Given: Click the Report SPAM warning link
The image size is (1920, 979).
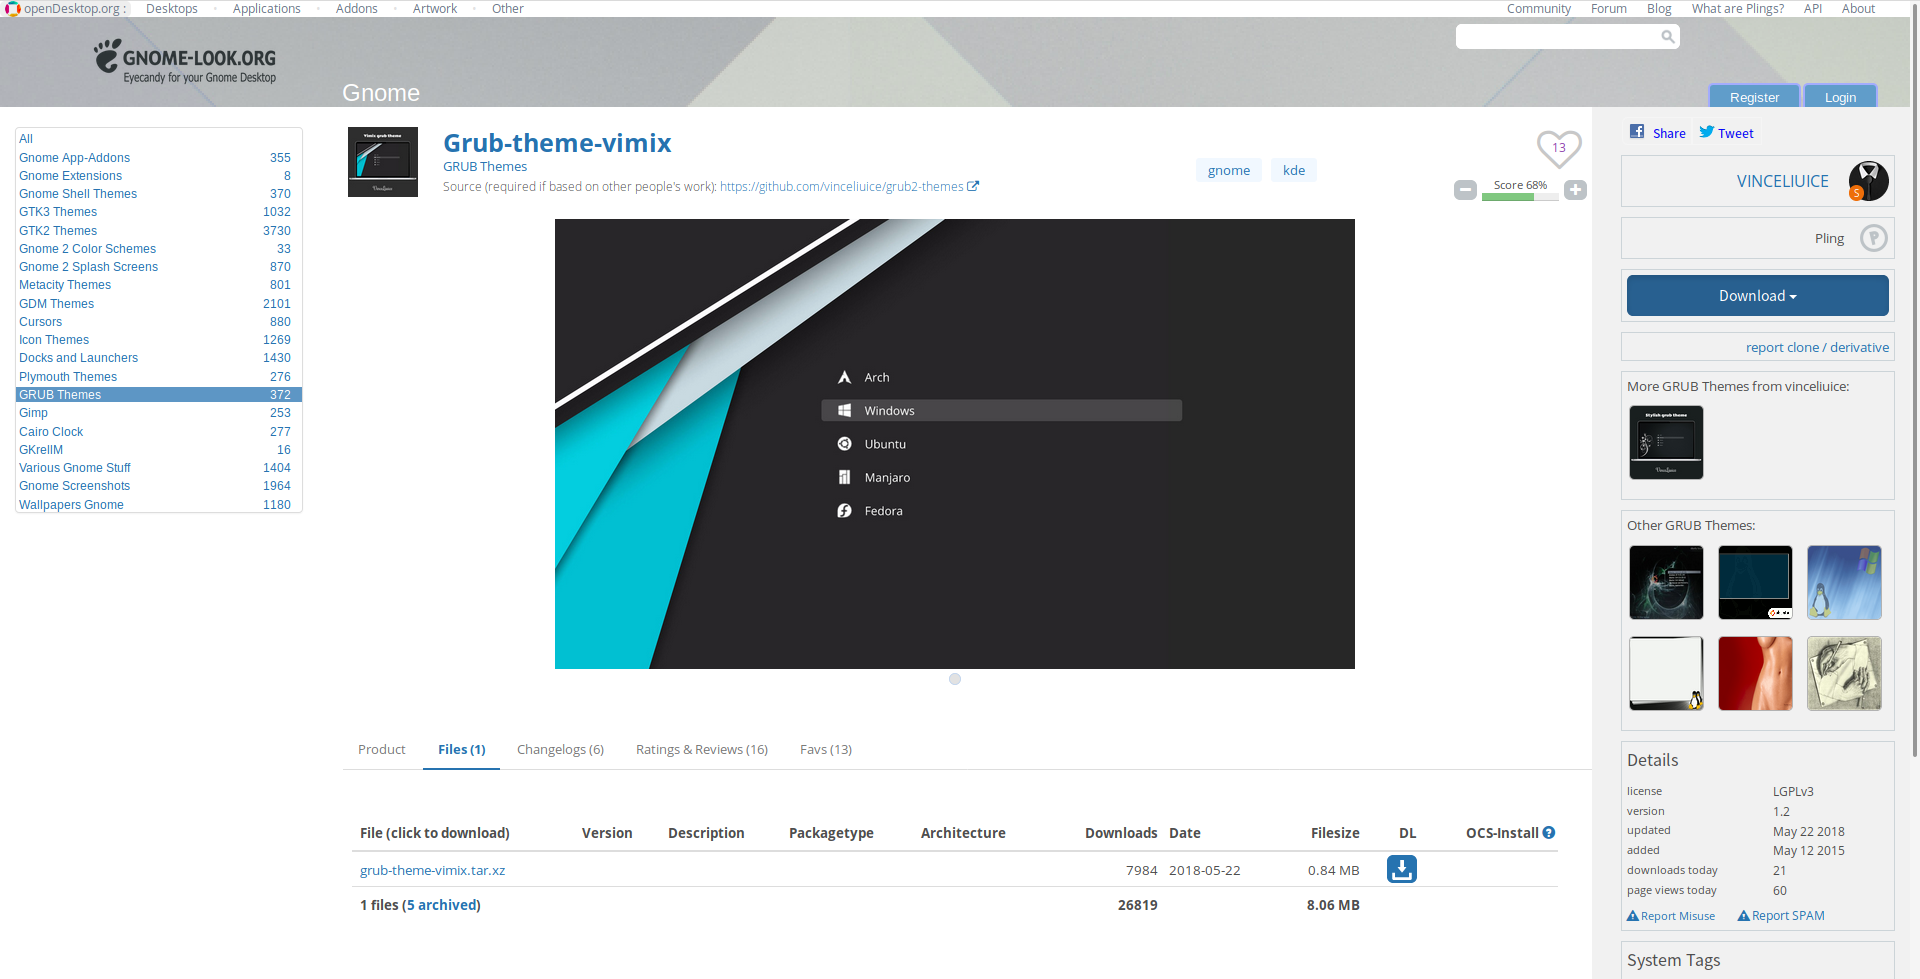Looking at the screenshot, I should tap(1780, 916).
